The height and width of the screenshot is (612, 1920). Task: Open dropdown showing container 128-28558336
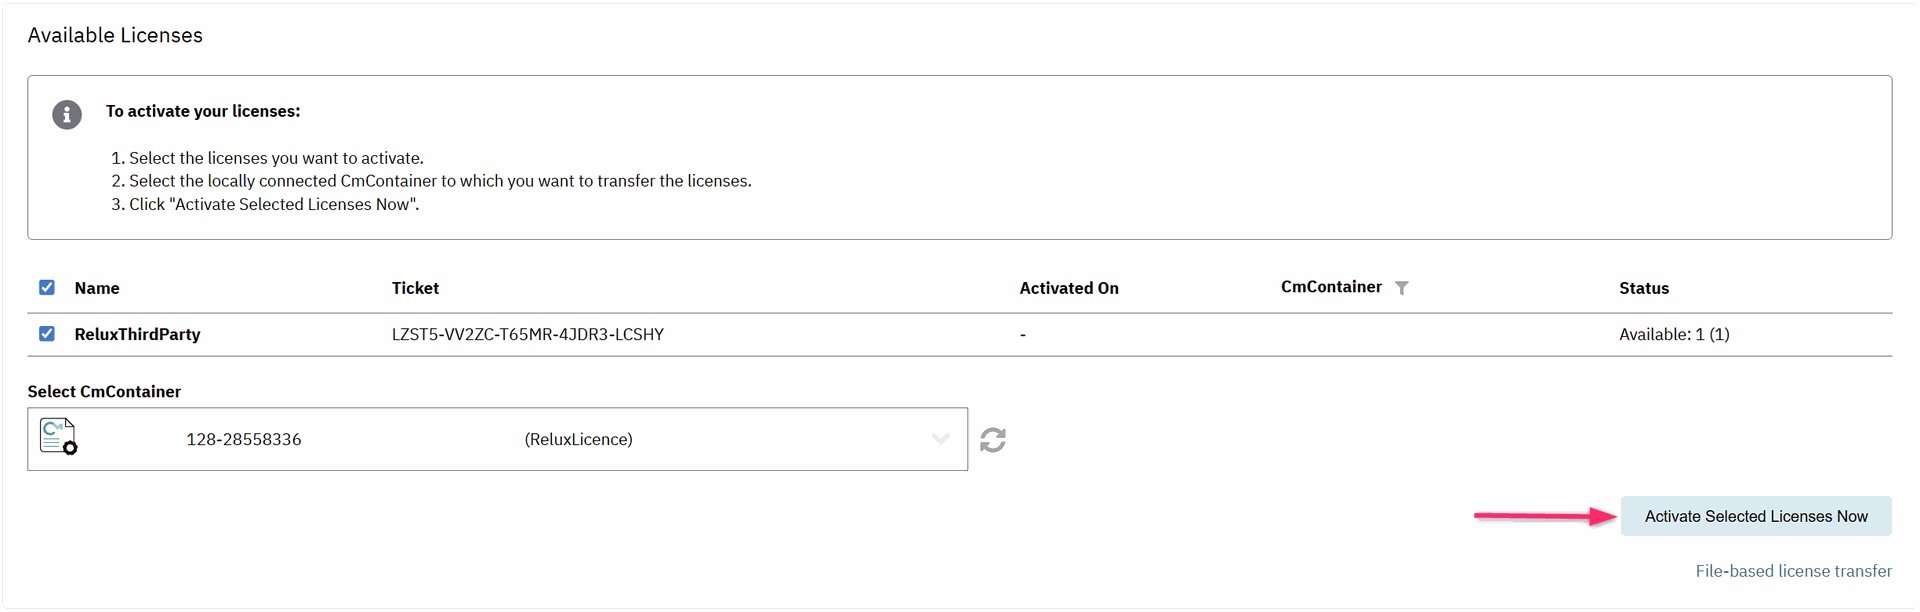(x=244, y=440)
